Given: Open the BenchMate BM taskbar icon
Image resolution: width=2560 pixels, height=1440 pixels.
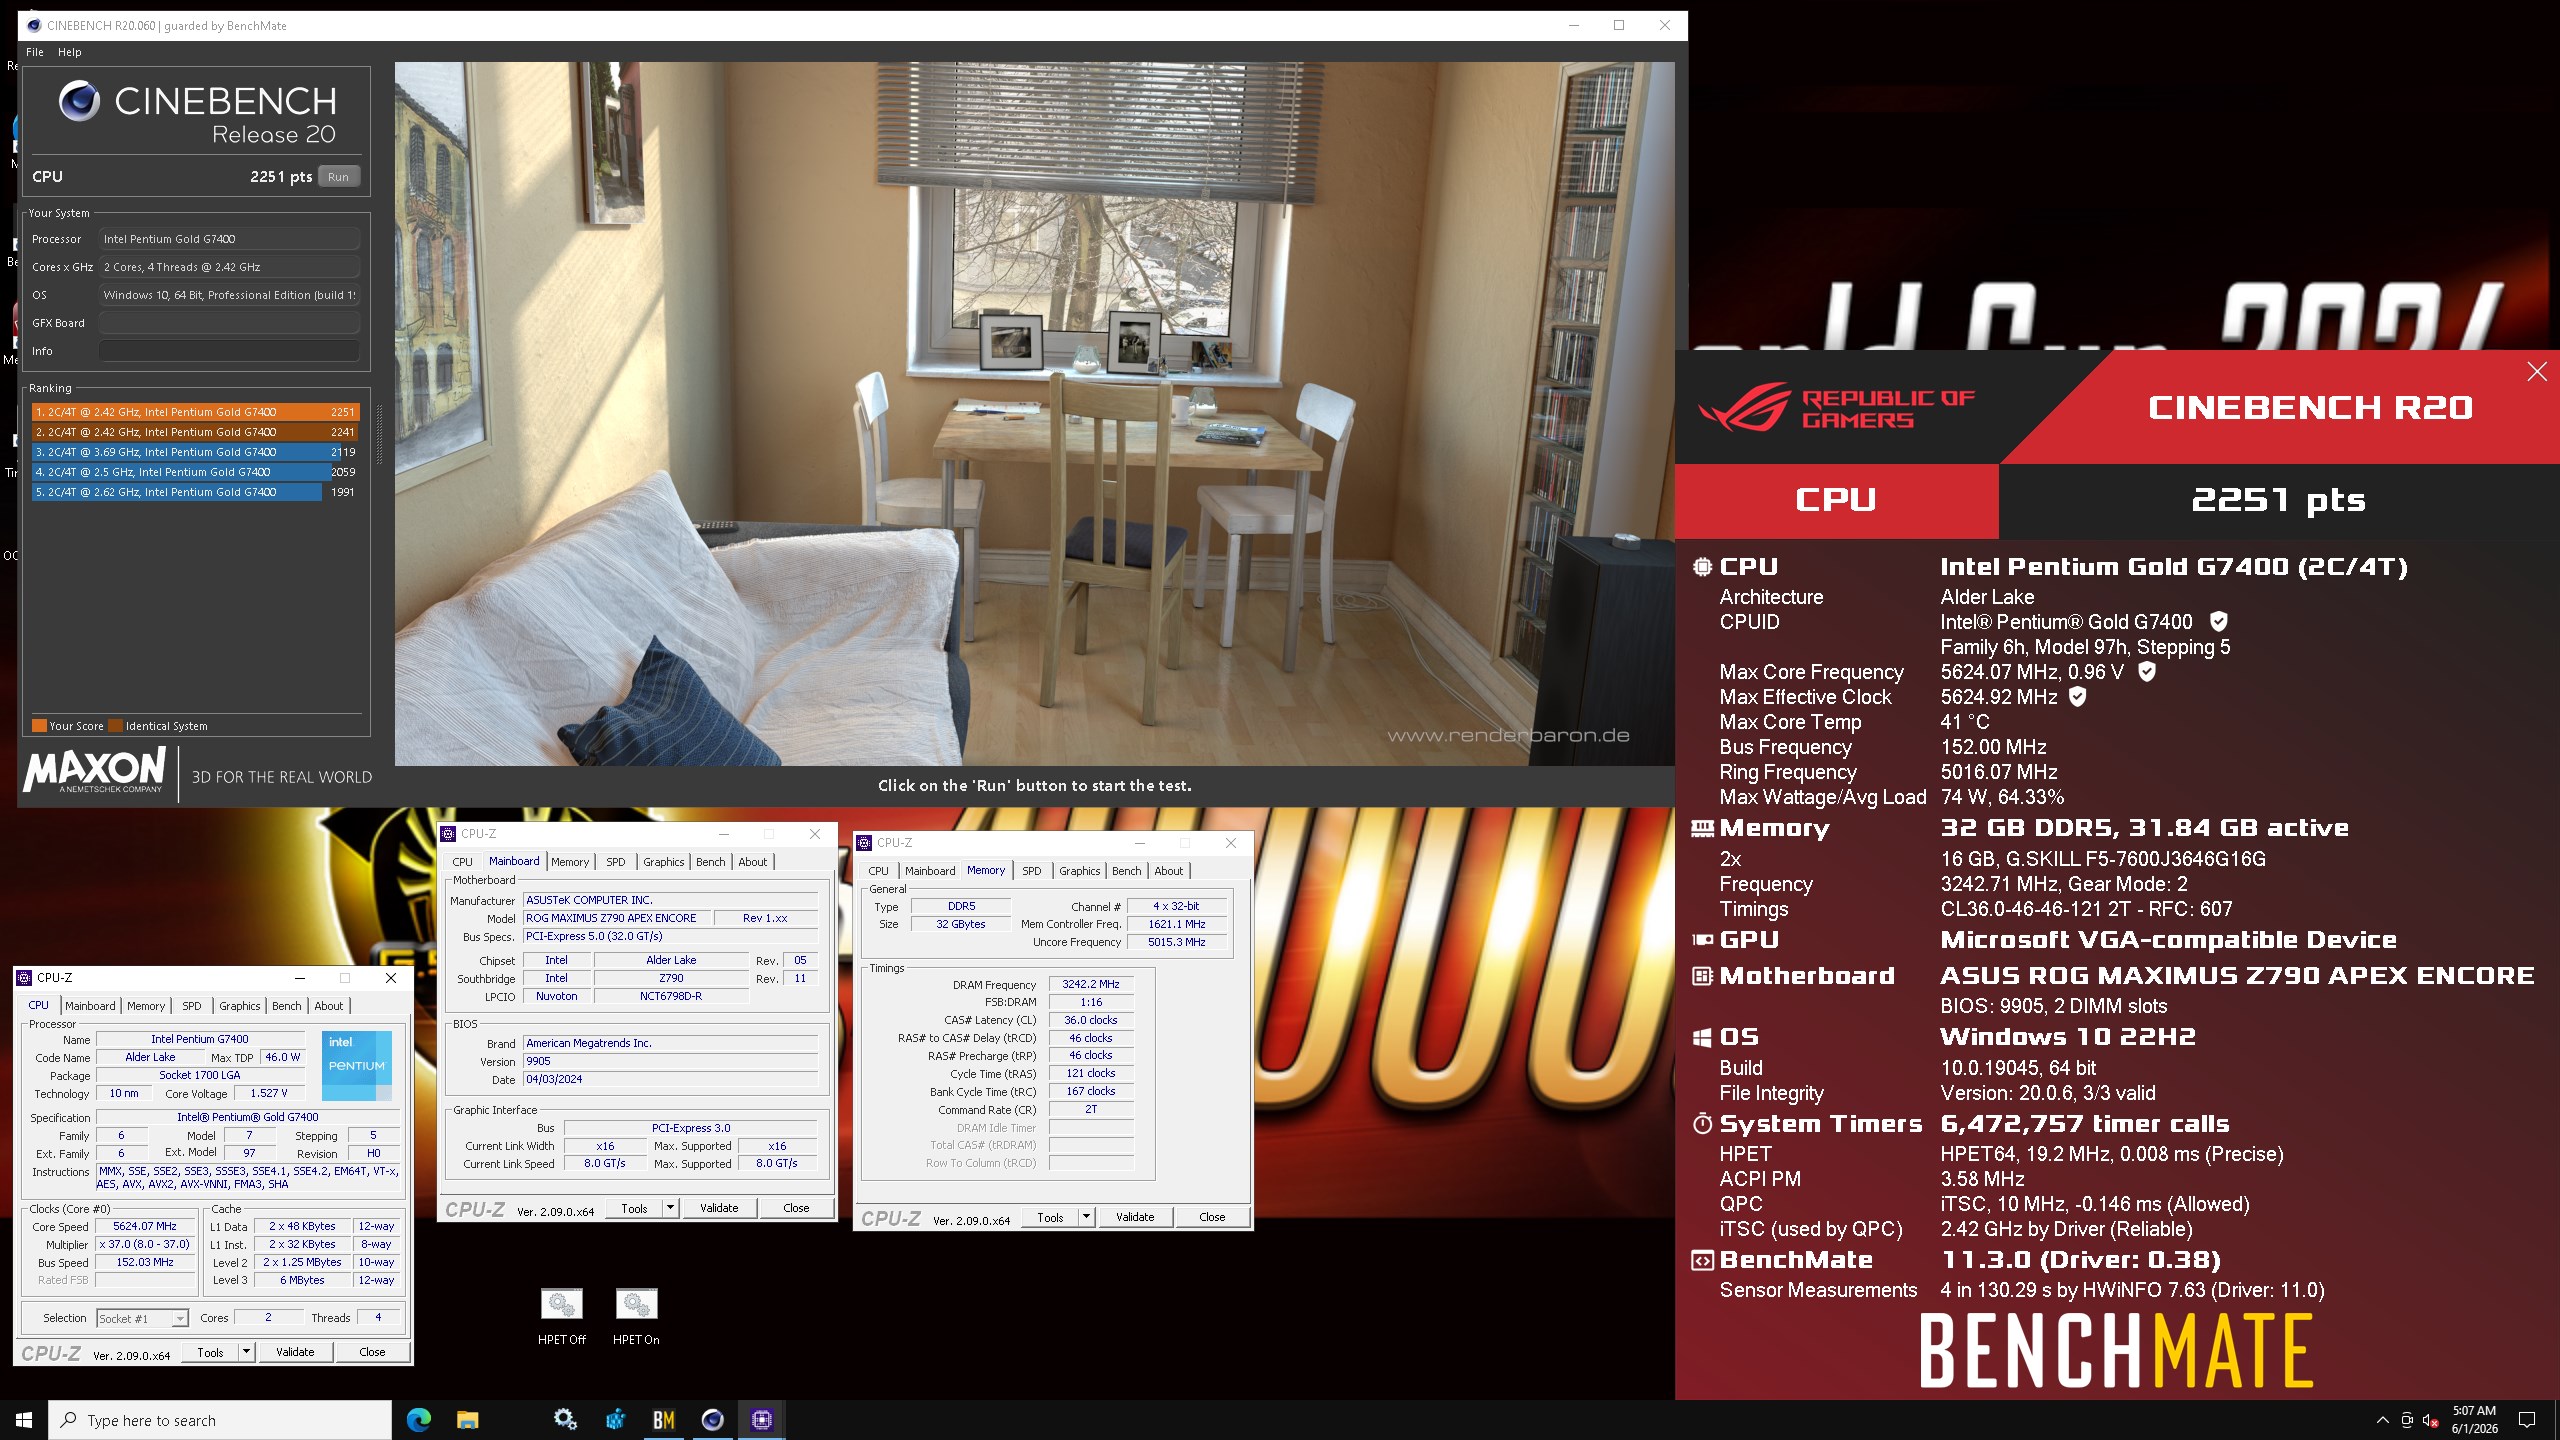Looking at the screenshot, I should 663,1419.
